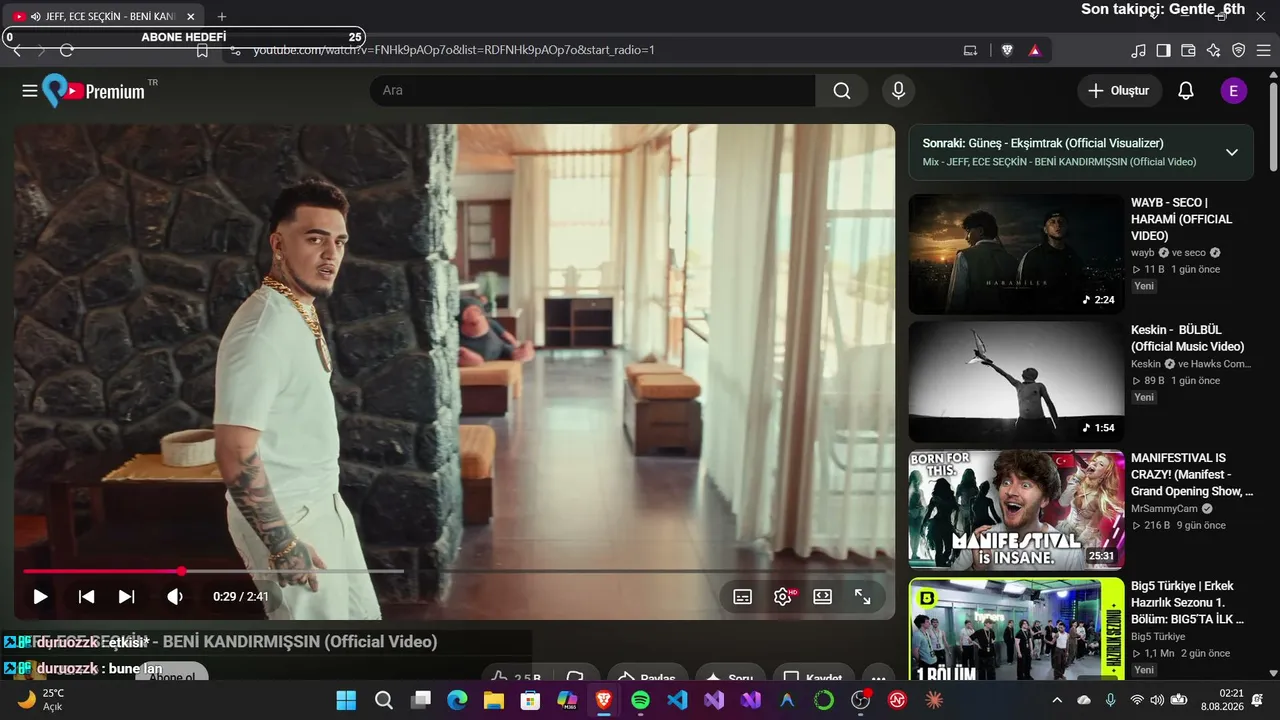Open the network Wi-Fi tray icon
The height and width of the screenshot is (720, 1280).
tap(1136, 700)
